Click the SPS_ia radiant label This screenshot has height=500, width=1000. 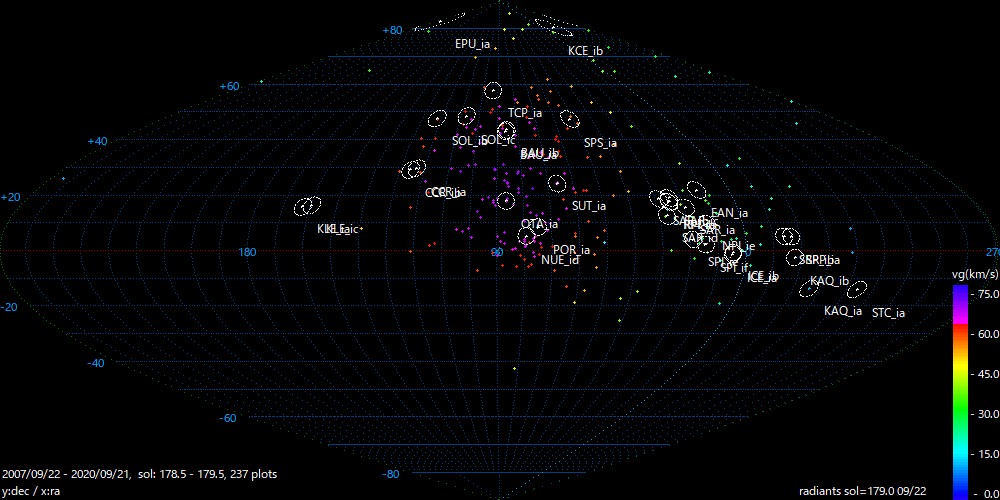pyautogui.click(x=600, y=143)
